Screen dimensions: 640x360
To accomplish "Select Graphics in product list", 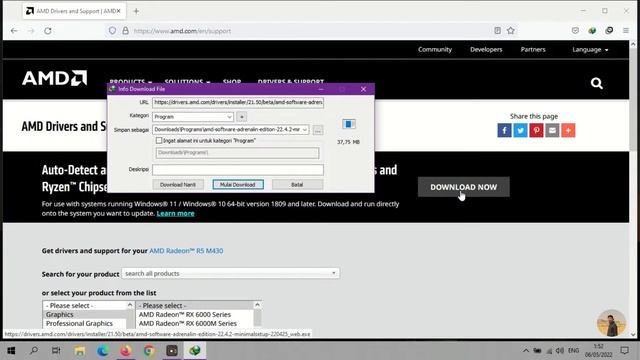I will [x=60, y=314].
